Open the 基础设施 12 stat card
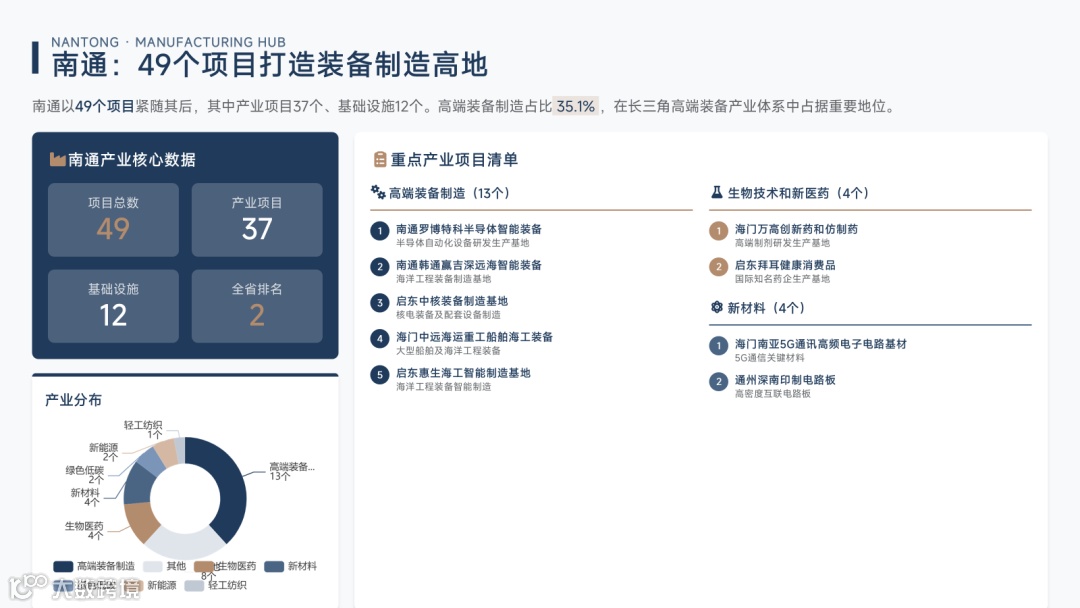The image size is (1080, 608). pyautogui.click(x=113, y=306)
